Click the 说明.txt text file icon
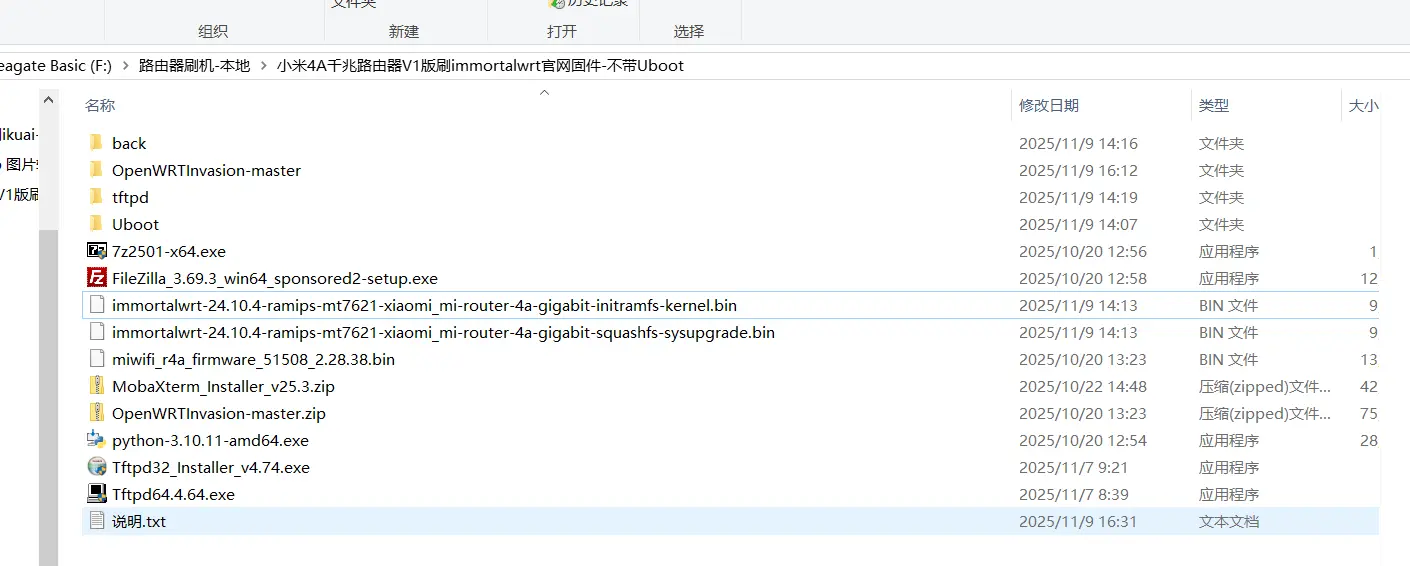Viewport: 1410px width, 566px height. 96,521
